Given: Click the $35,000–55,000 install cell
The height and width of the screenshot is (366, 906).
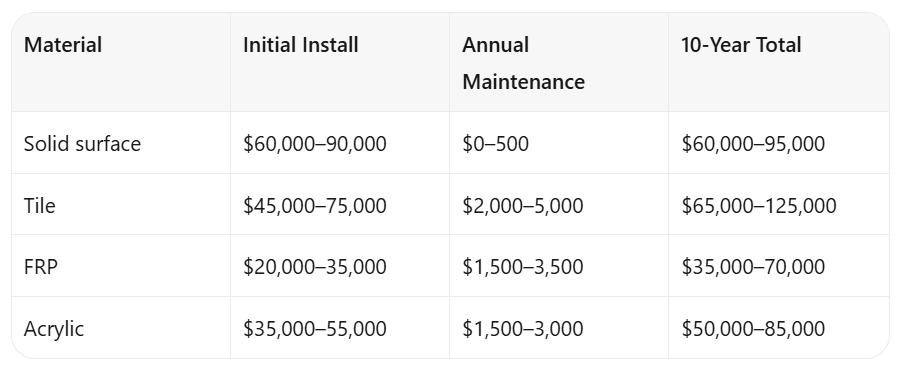Looking at the screenshot, I should click(314, 328).
